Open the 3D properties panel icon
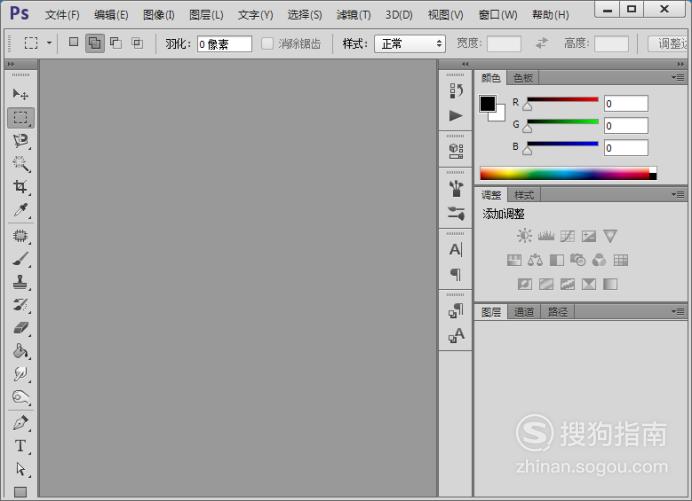The height and width of the screenshot is (501, 692). coord(456,151)
